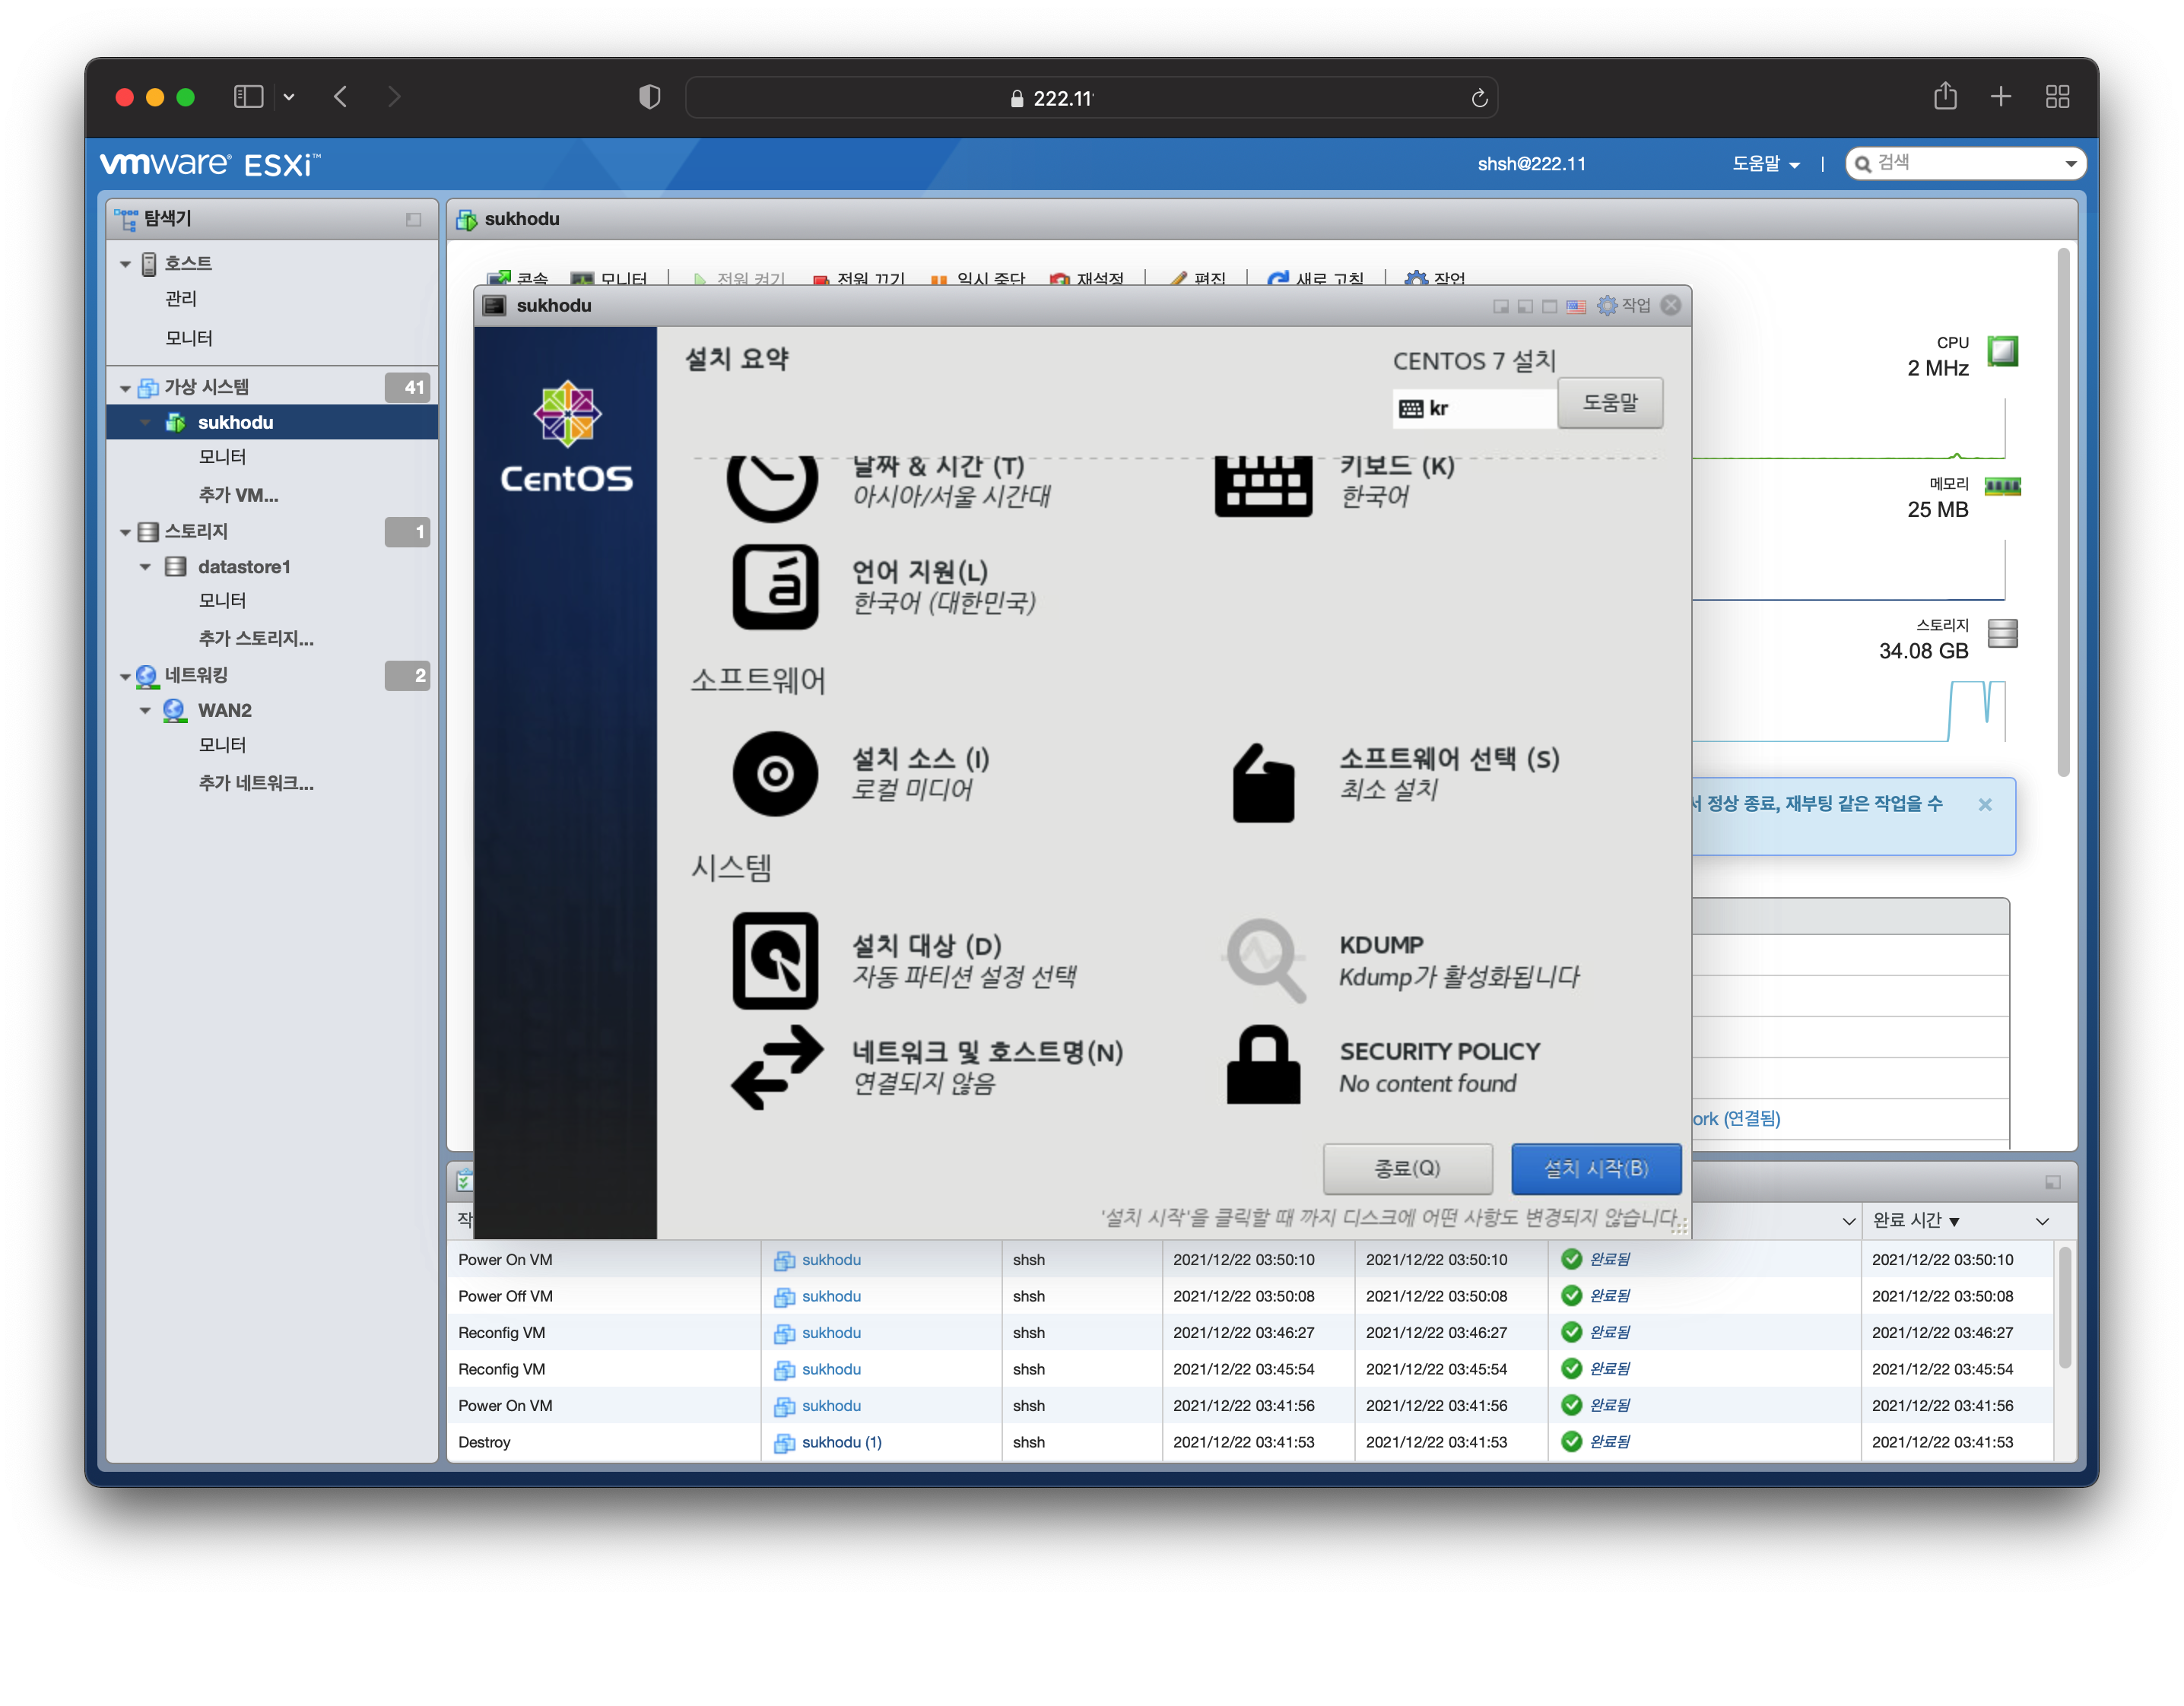This screenshot has width=2184, height=1706.
Task: Click the US flag keyboard layout icon in the console title bar
Action: click(x=1576, y=306)
